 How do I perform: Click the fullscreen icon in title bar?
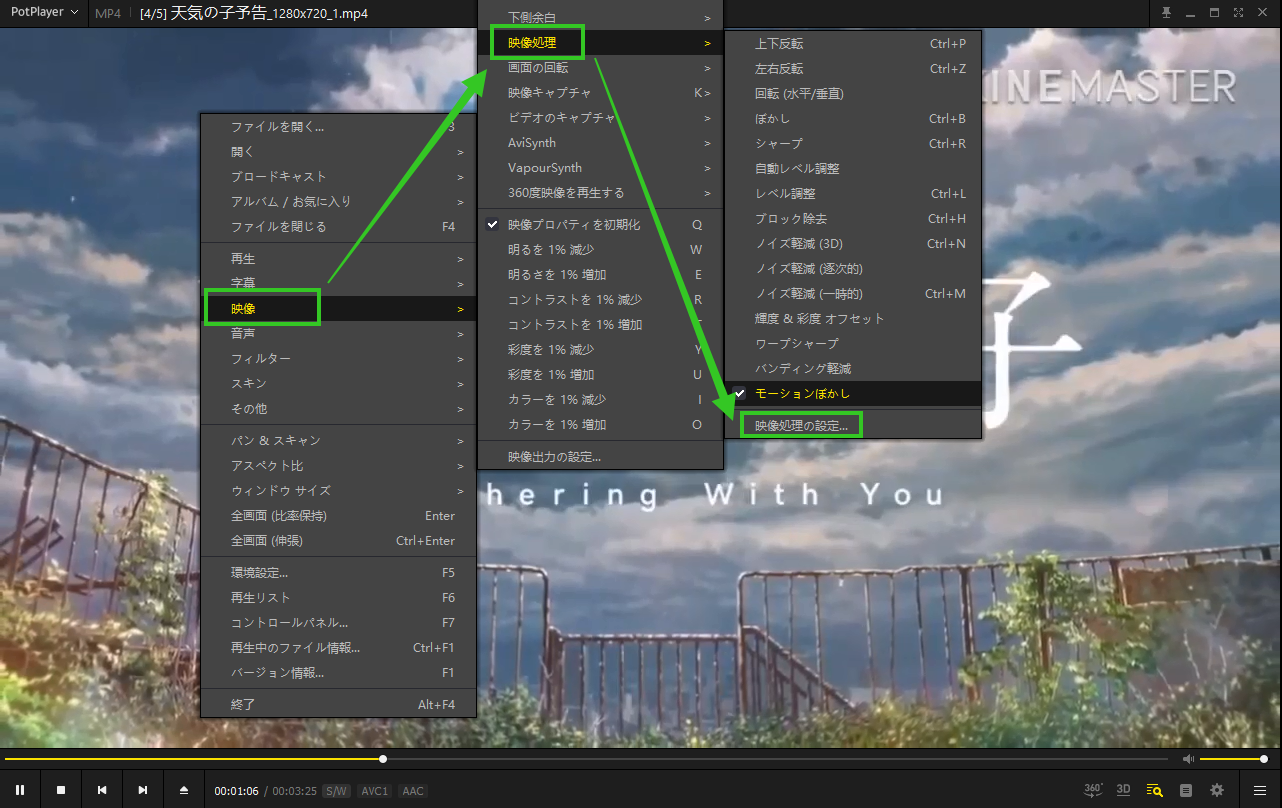click(x=1239, y=12)
